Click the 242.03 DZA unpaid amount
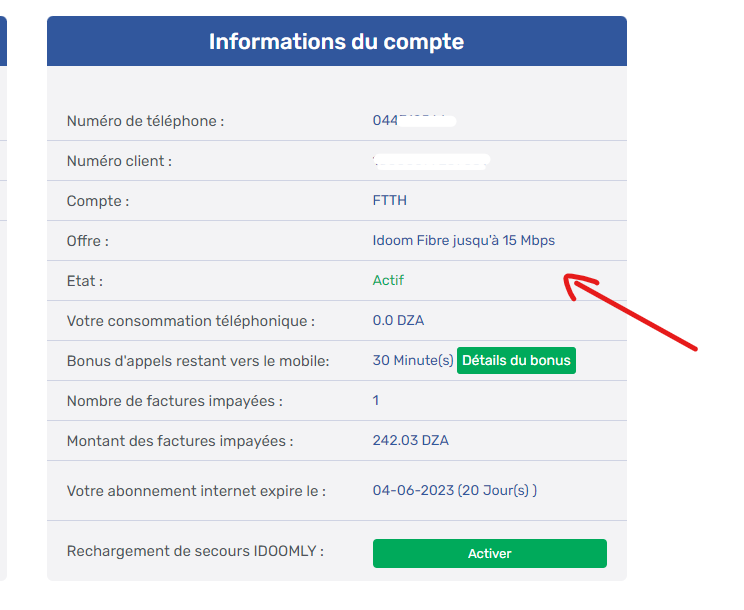 [x=410, y=441]
